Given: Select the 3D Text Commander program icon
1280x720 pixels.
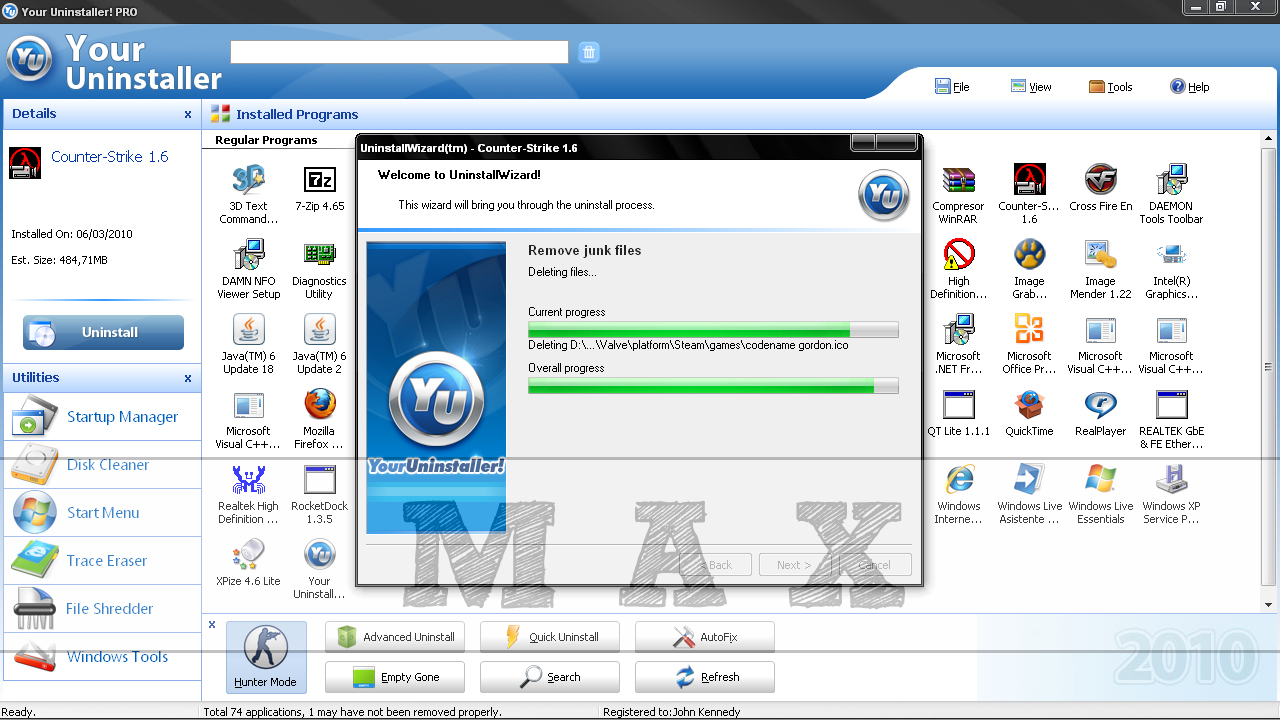Looking at the screenshot, I should click(x=248, y=180).
